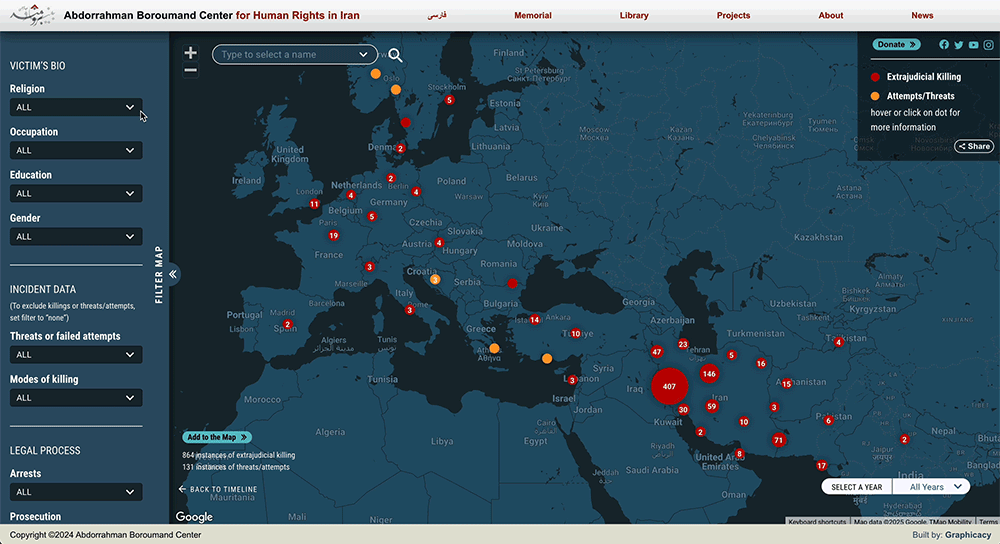This screenshot has height=544, width=1000.
Task: Open the Library menu
Action: tap(634, 15)
